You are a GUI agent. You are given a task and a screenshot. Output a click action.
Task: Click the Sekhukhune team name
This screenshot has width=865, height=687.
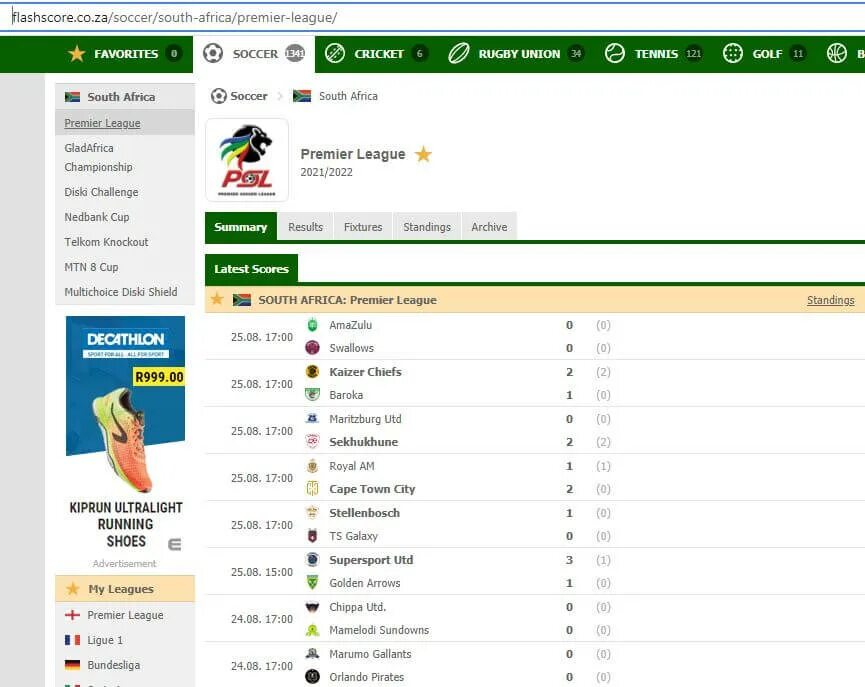[x=364, y=442]
